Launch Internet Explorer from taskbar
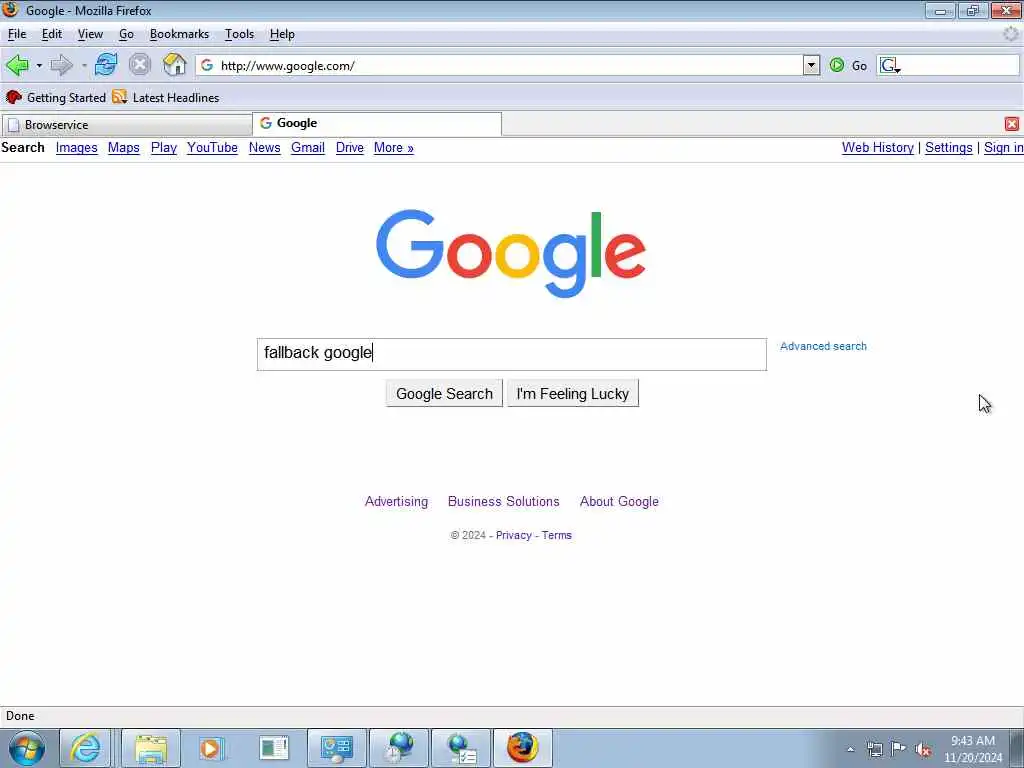Screen dimensions: 1024x768 tap(86, 748)
